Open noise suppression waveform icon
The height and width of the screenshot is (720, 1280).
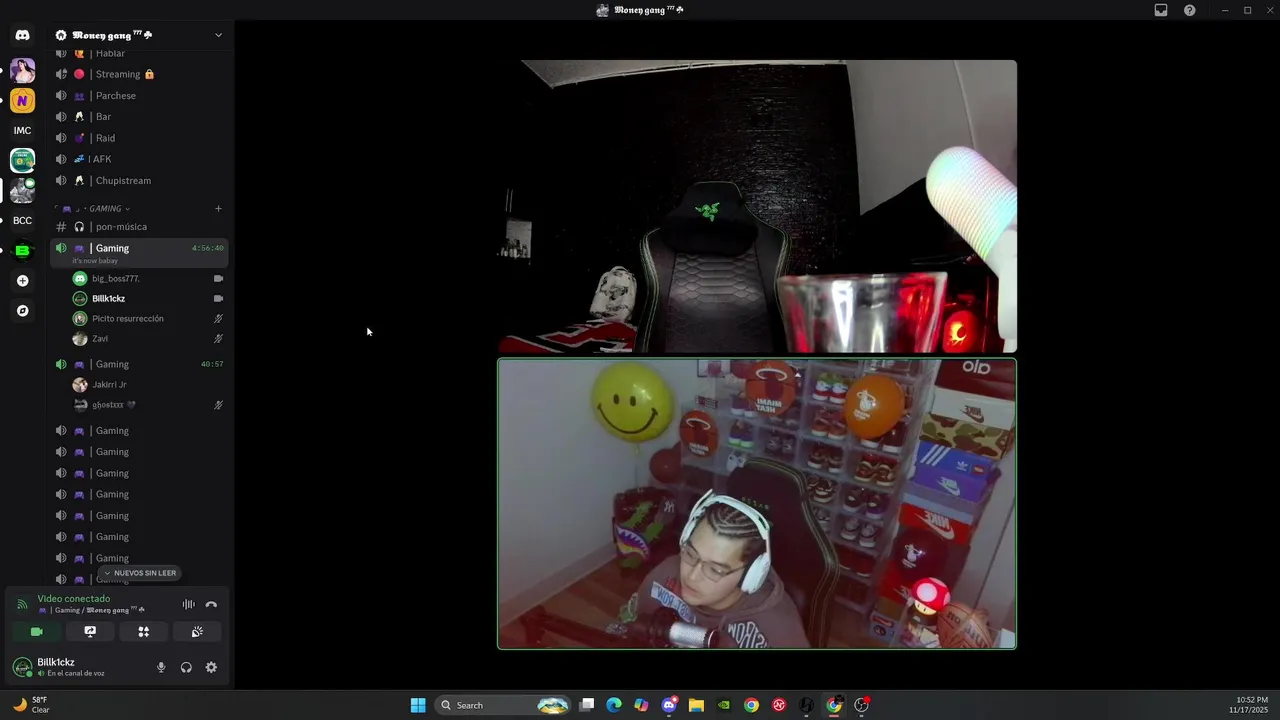tap(188, 605)
